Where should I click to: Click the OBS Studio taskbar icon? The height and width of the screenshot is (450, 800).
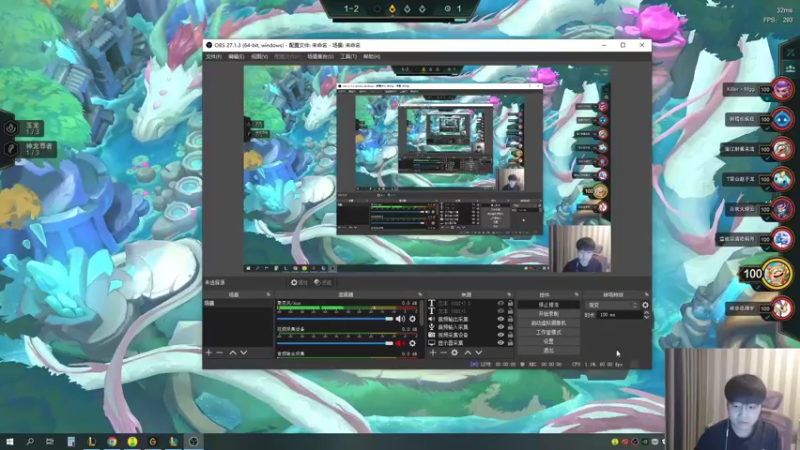(193, 441)
